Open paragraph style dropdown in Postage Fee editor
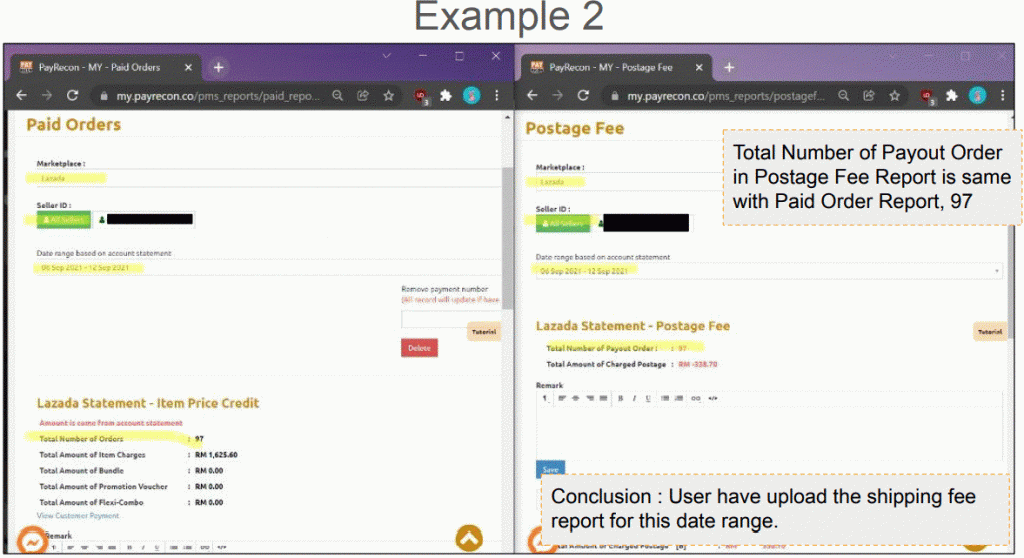Image resolution: width=1024 pixels, height=558 pixels. (x=545, y=398)
